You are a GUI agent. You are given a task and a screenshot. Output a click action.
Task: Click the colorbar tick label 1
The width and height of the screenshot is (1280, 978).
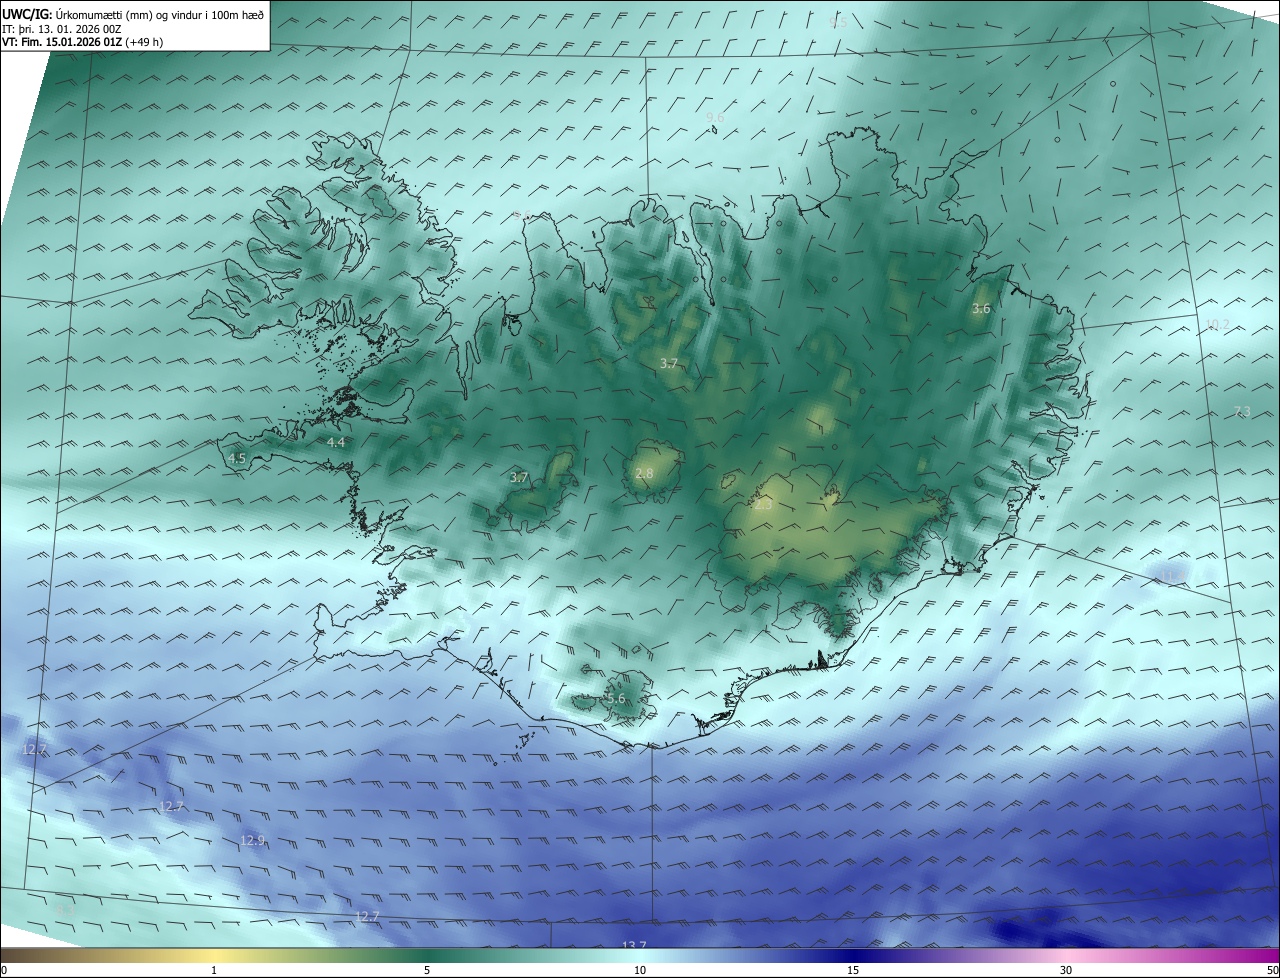point(214,971)
